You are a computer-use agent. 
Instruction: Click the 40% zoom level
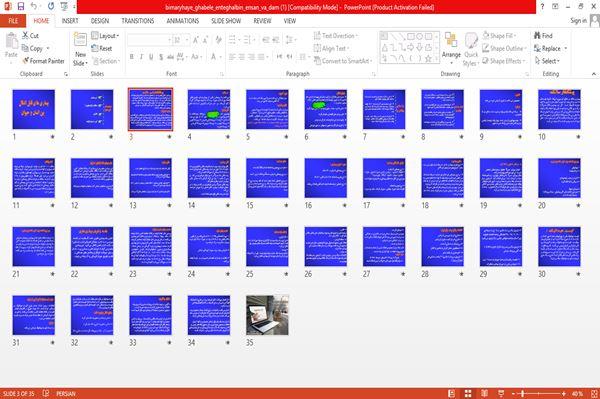pos(577,393)
